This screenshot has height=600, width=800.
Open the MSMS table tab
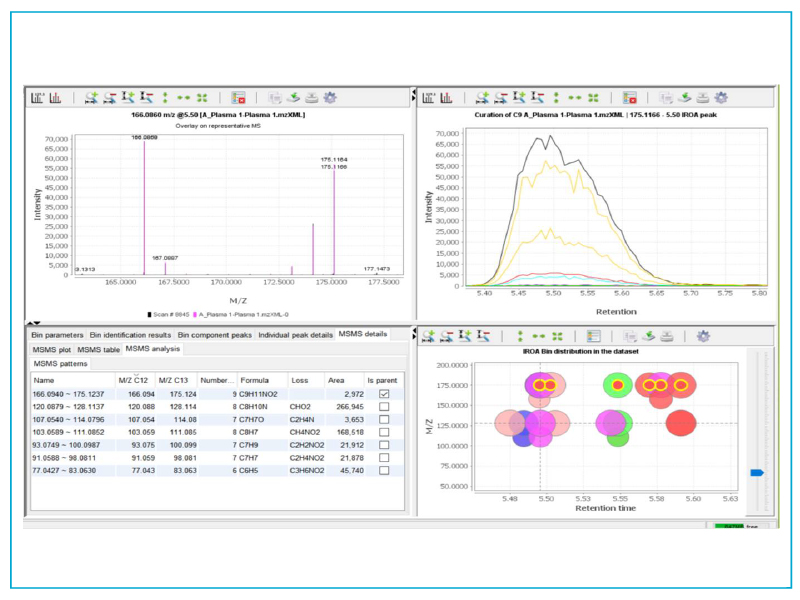point(99,349)
